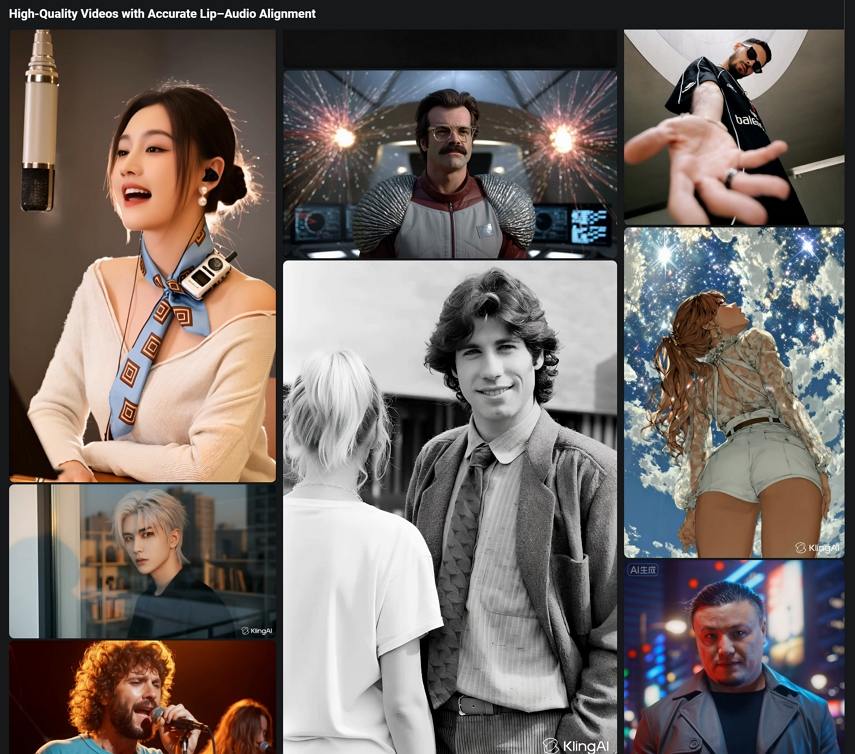Image resolution: width=855 pixels, height=754 pixels.
Task: Open the black-and-white smiling man video
Action: 450,507
